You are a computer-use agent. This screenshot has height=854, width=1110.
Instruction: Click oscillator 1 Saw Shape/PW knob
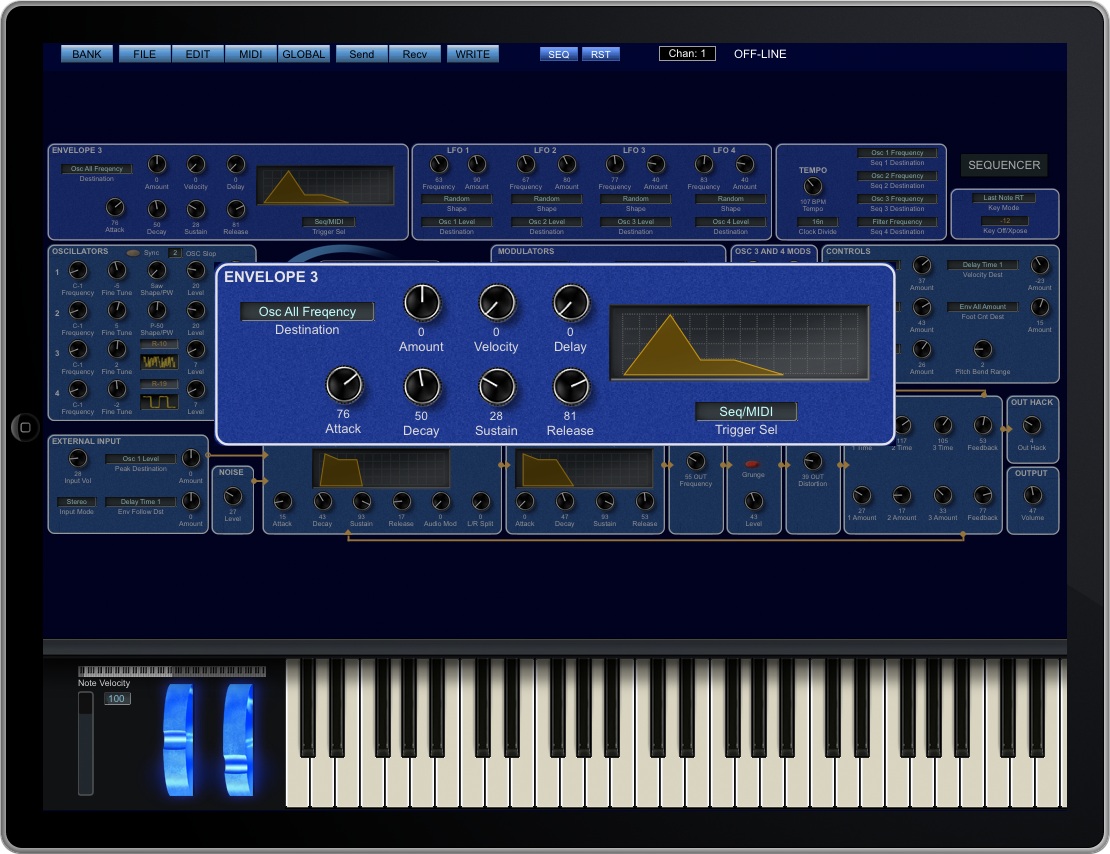click(156, 270)
